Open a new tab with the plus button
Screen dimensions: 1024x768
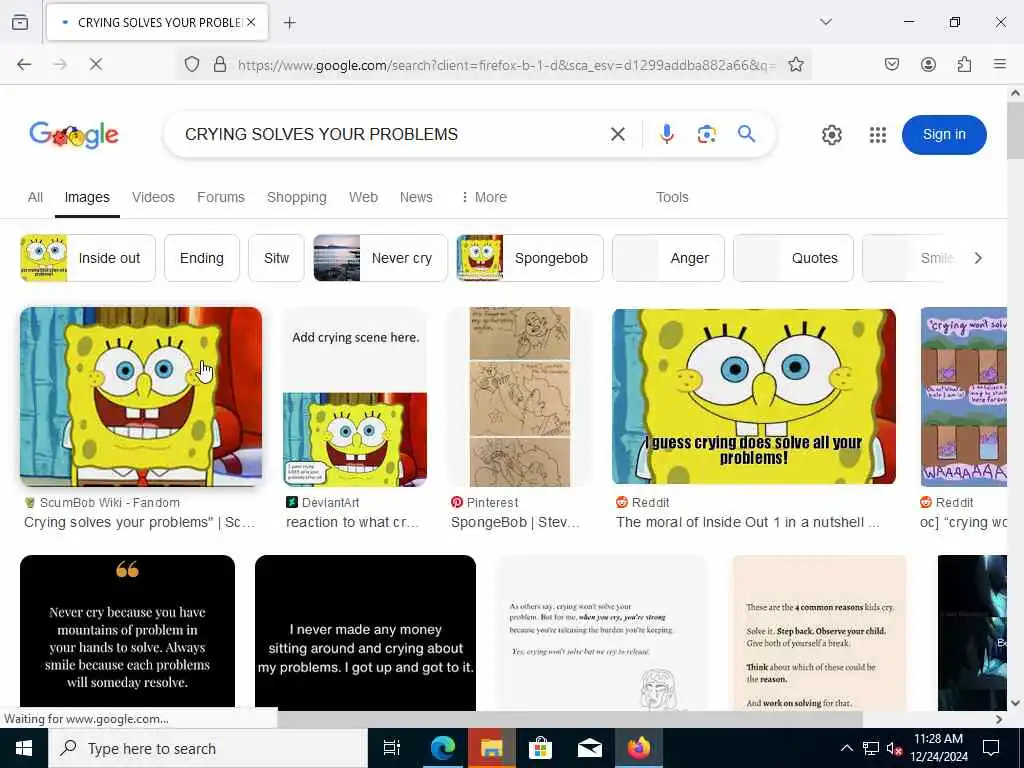click(x=289, y=23)
